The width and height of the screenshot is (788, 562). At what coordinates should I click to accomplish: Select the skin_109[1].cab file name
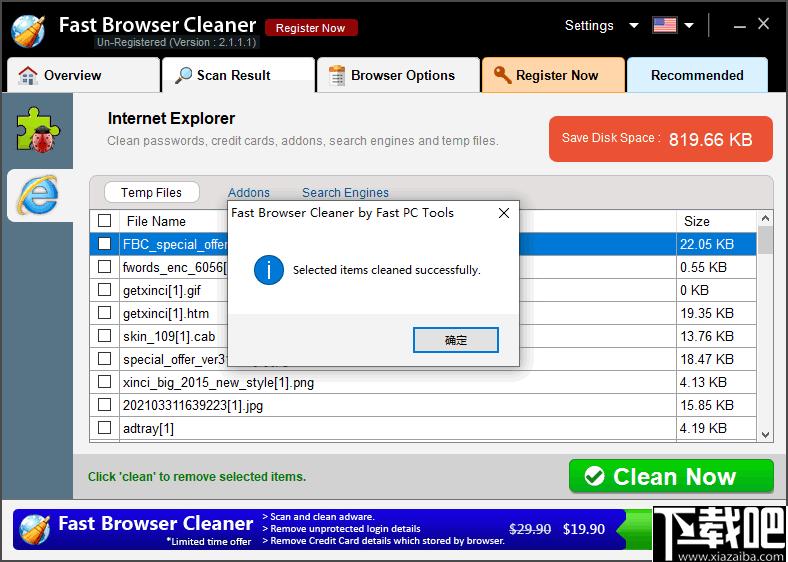(169, 336)
